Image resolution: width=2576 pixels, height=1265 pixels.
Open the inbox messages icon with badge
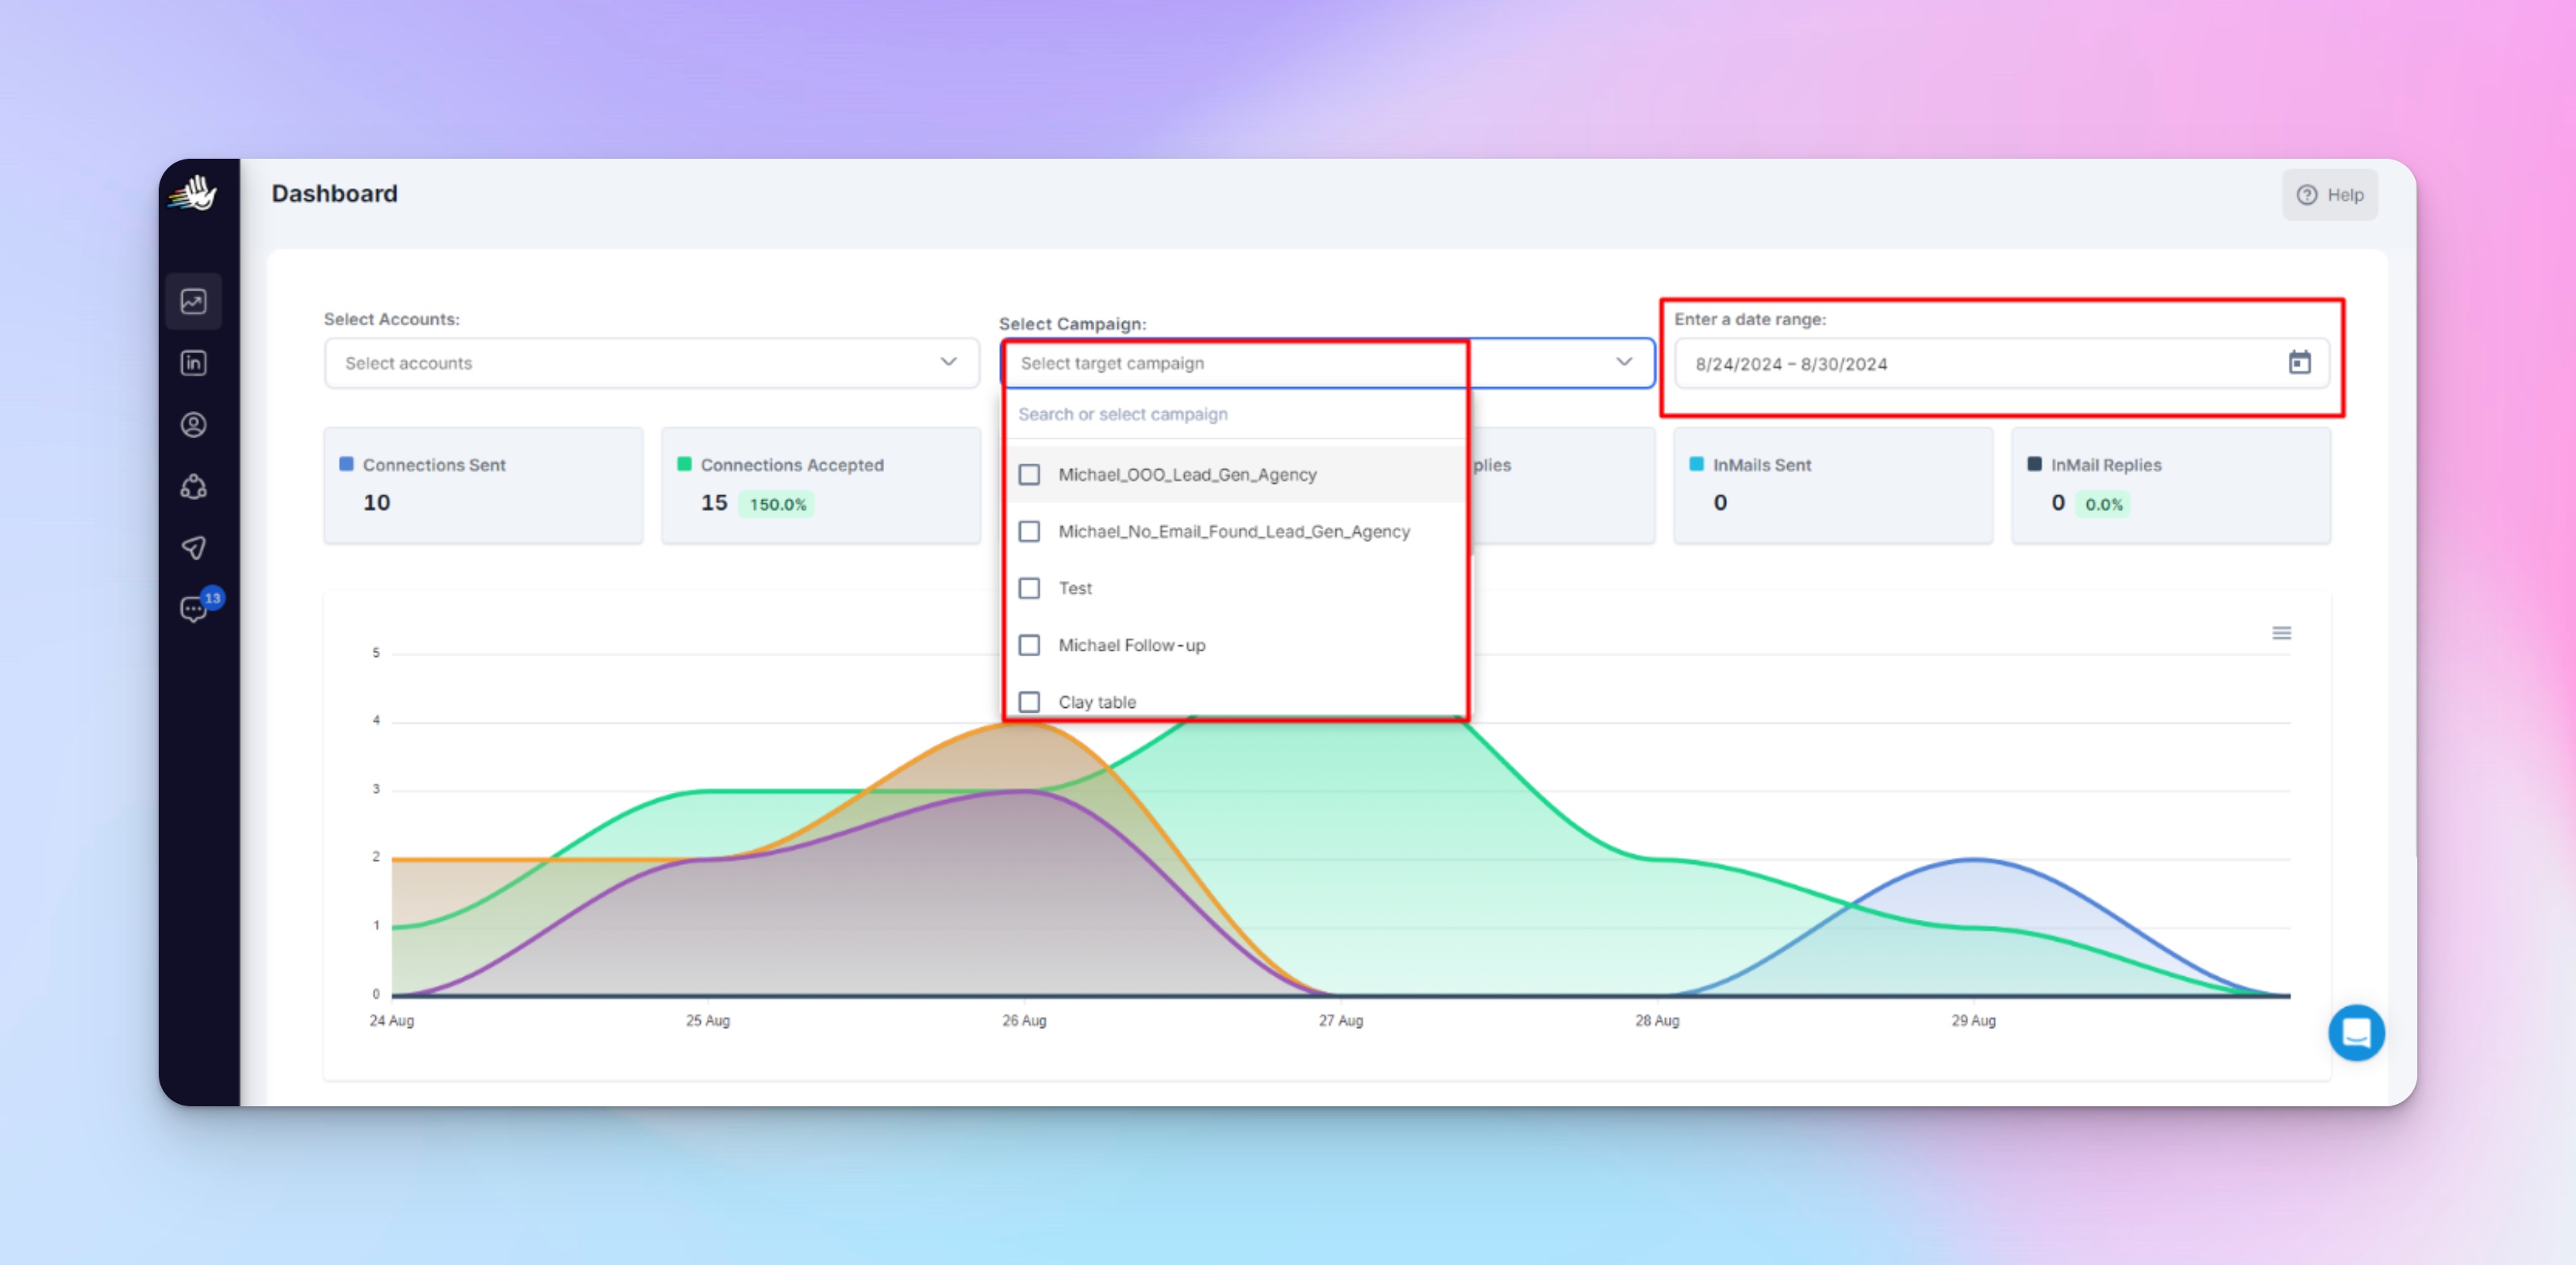tap(194, 609)
